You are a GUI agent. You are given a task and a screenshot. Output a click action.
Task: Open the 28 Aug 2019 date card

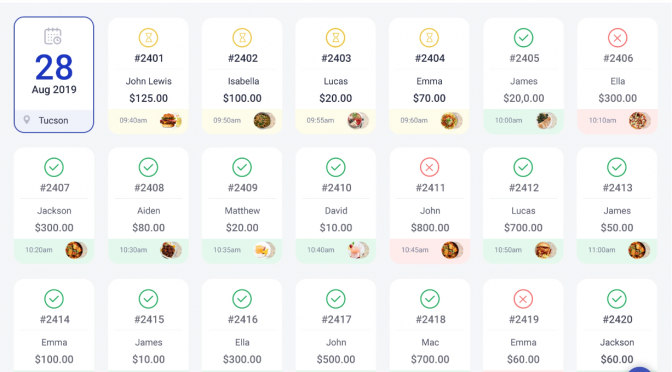coord(54,75)
